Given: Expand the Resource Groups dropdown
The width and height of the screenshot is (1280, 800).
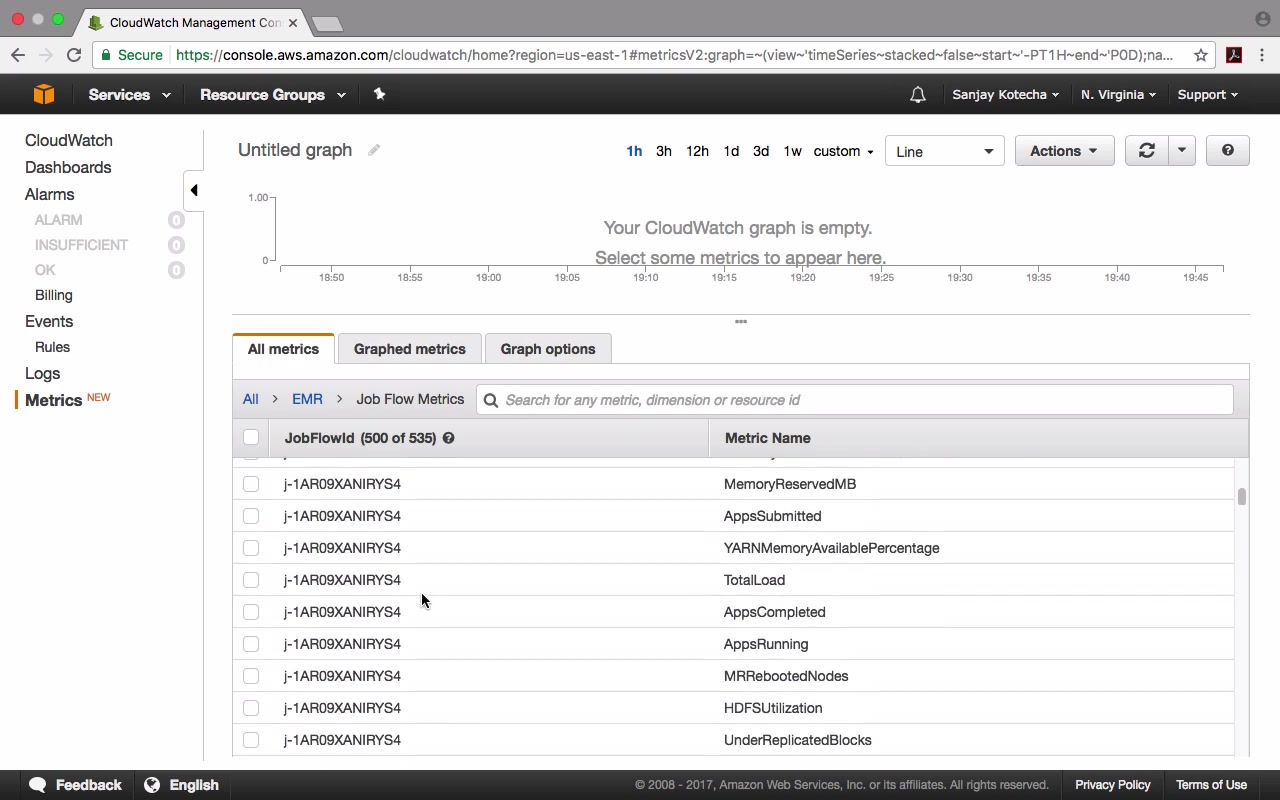Looking at the screenshot, I should 272,95.
